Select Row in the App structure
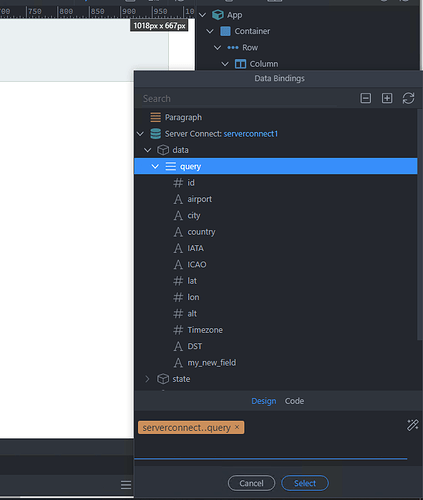This screenshot has width=423, height=500. 250,48
